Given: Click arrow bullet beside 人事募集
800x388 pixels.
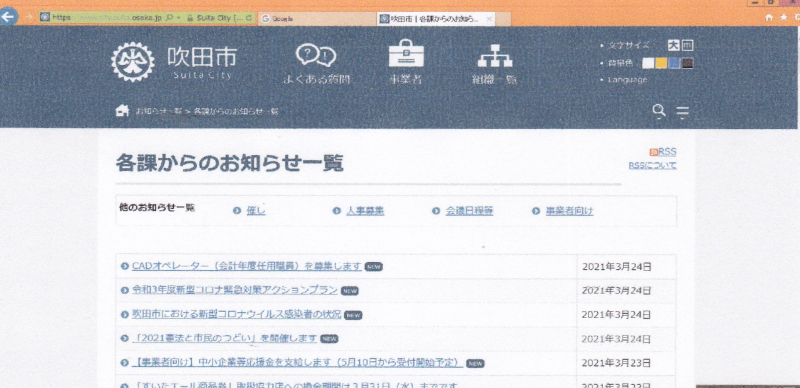Looking at the screenshot, I should pos(336,211).
